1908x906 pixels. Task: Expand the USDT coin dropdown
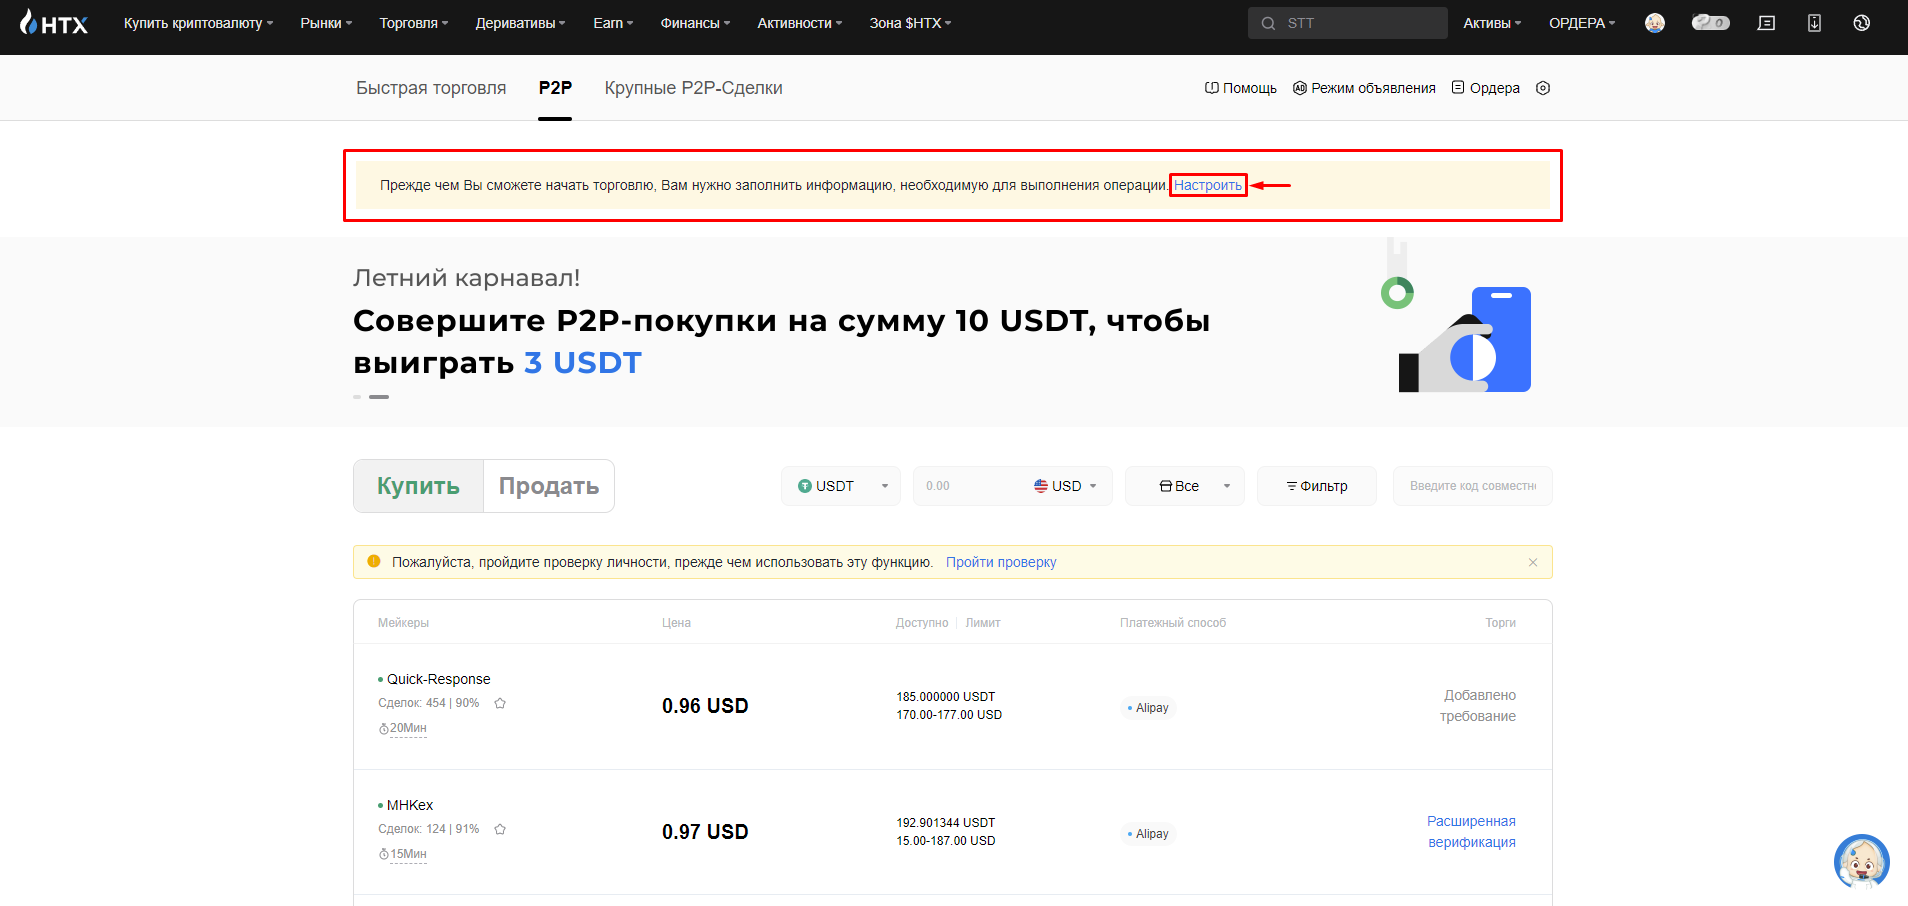[x=841, y=486]
